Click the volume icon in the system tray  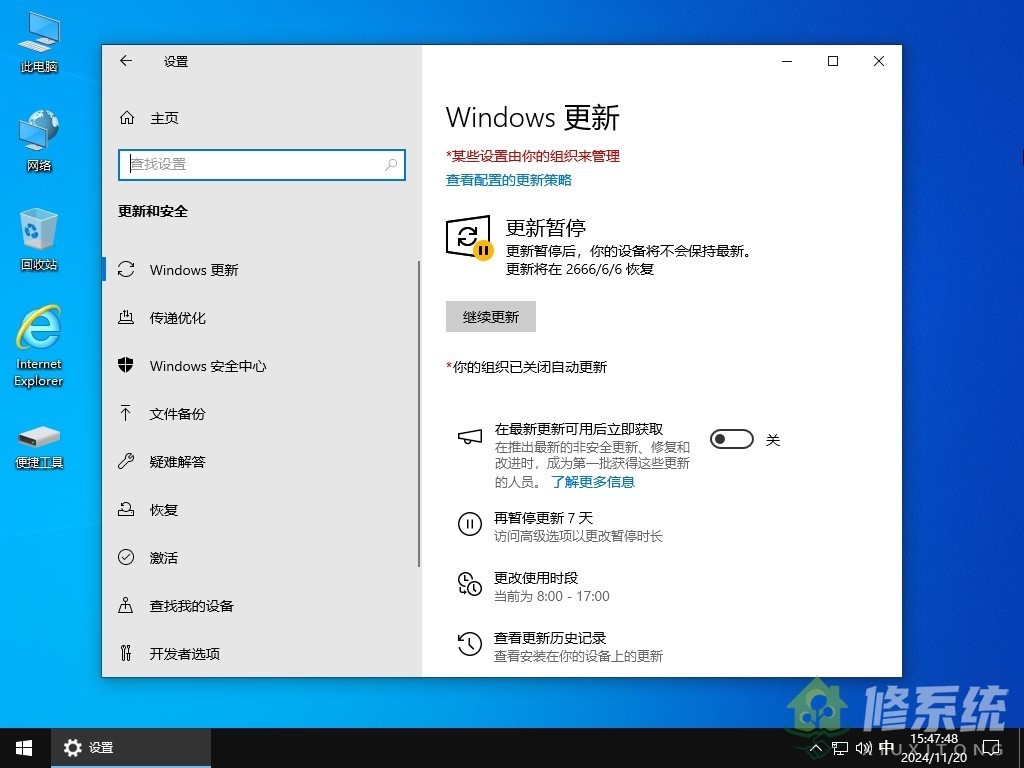click(x=864, y=748)
